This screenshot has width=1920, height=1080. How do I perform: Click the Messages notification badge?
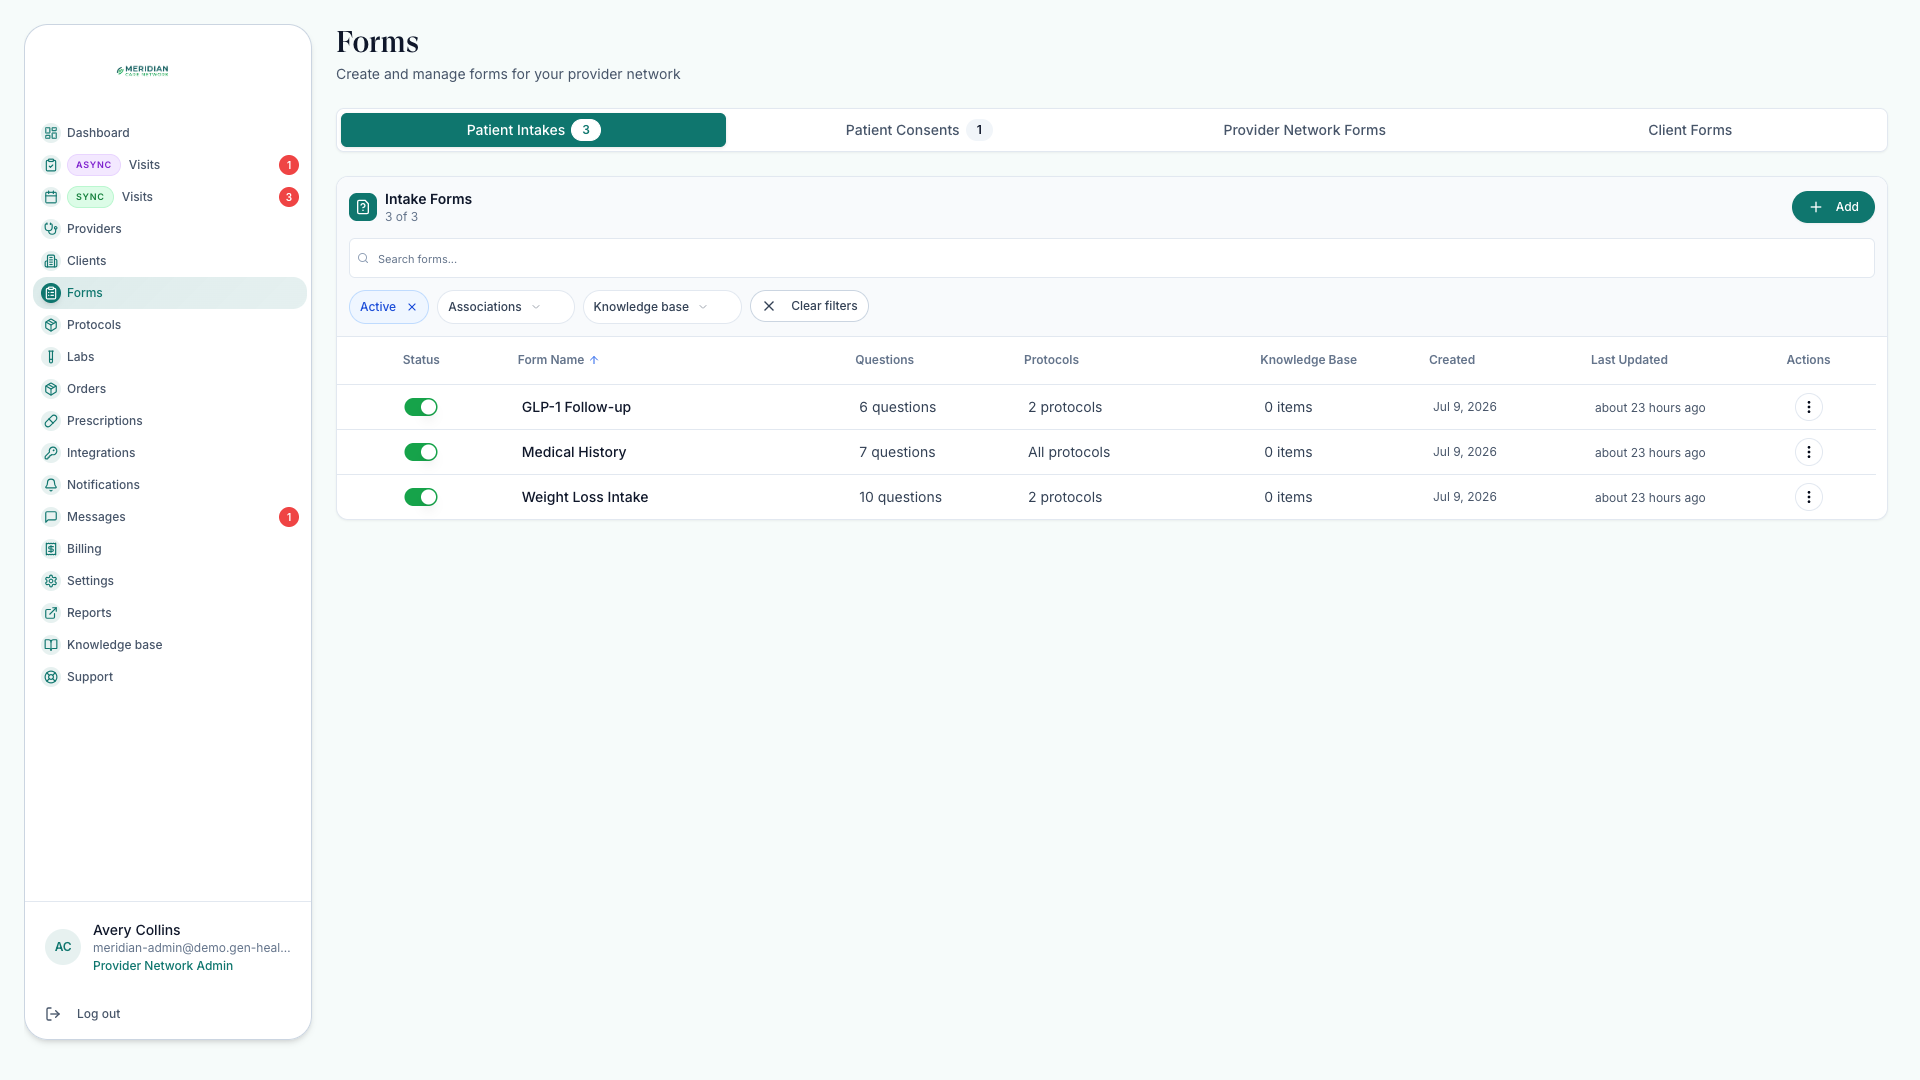289,517
